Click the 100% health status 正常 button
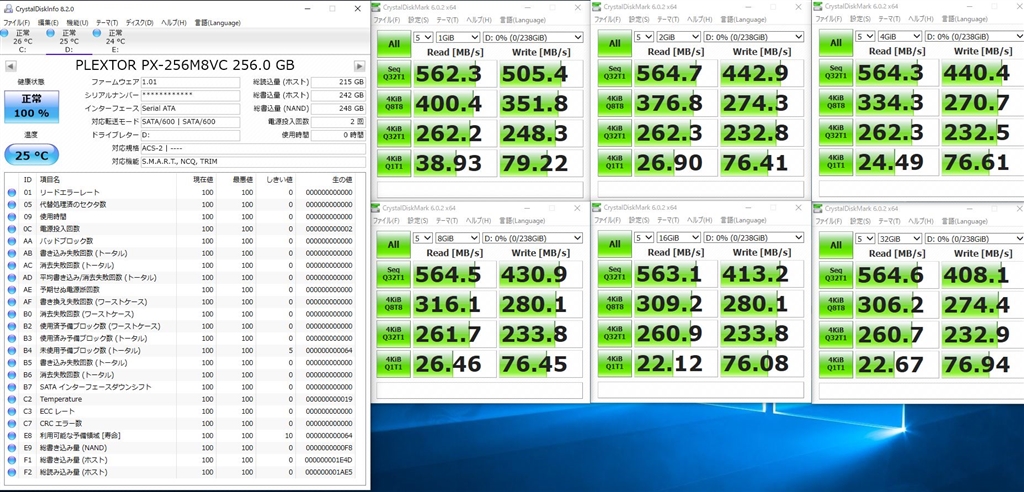 [x=31, y=107]
